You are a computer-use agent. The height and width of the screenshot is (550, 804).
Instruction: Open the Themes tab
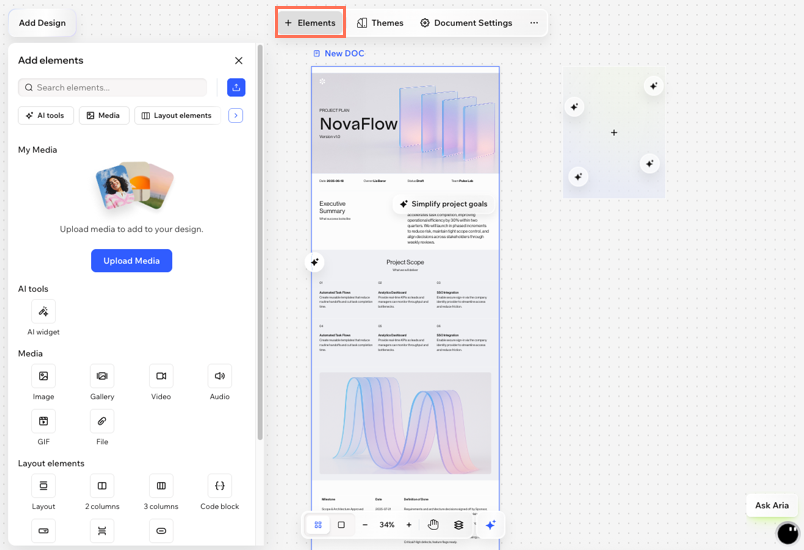(x=380, y=23)
